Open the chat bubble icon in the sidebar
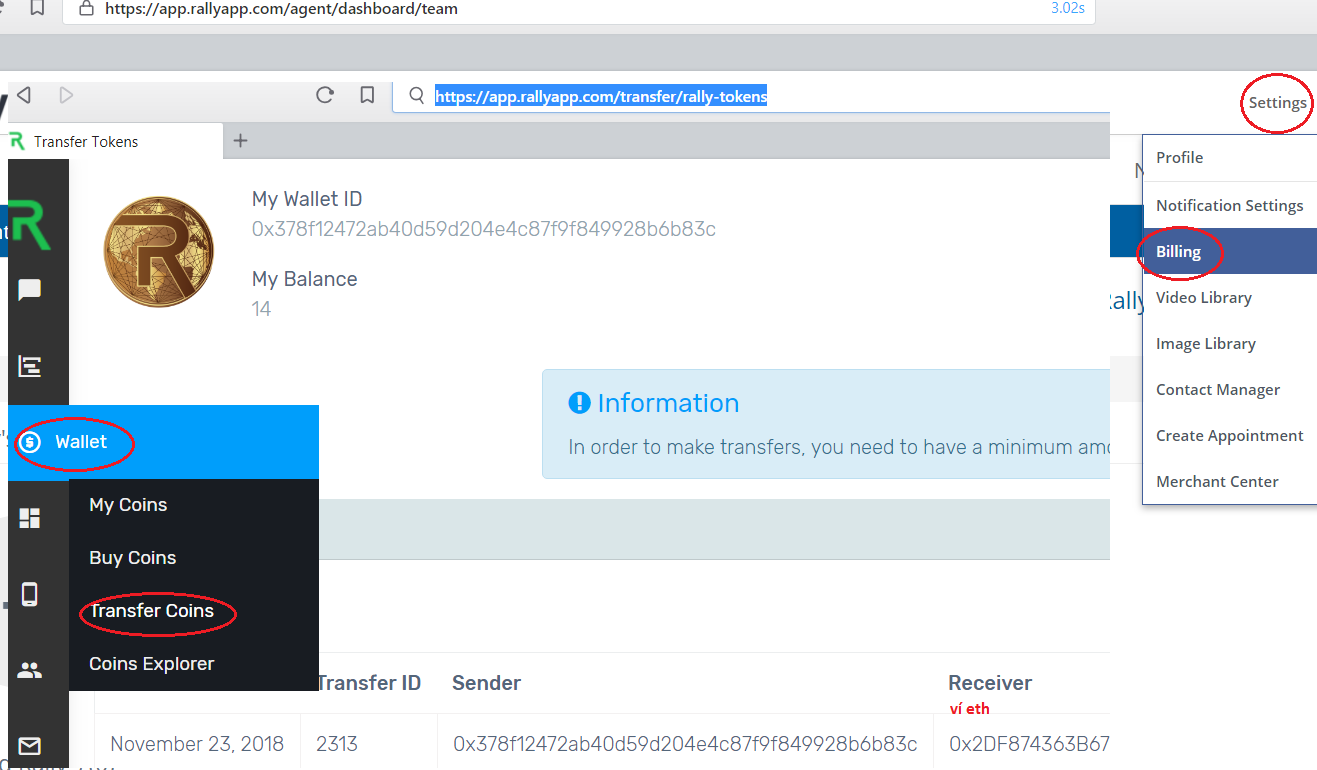Image resolution: width=1317 pixels, height=770 pixels. point(30,290)
